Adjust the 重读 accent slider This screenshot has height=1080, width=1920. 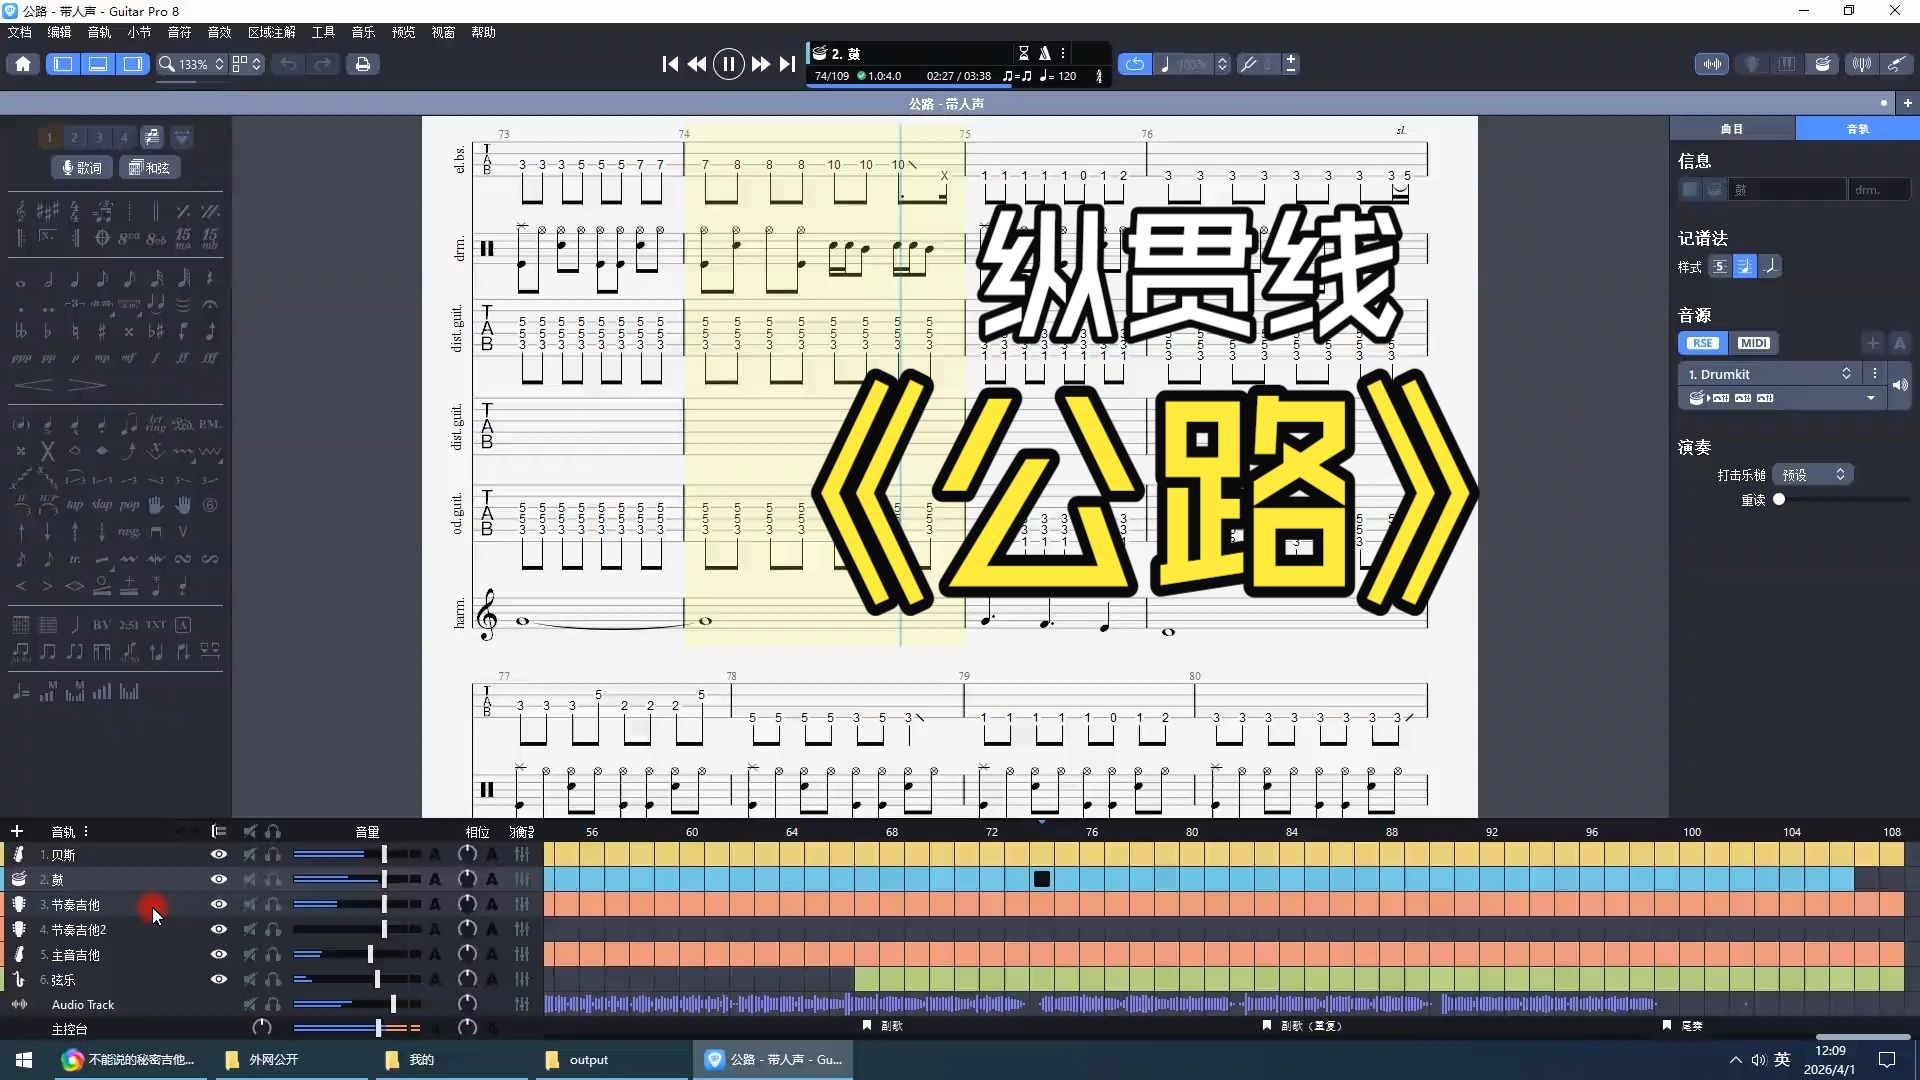[x=1779, y=500]
